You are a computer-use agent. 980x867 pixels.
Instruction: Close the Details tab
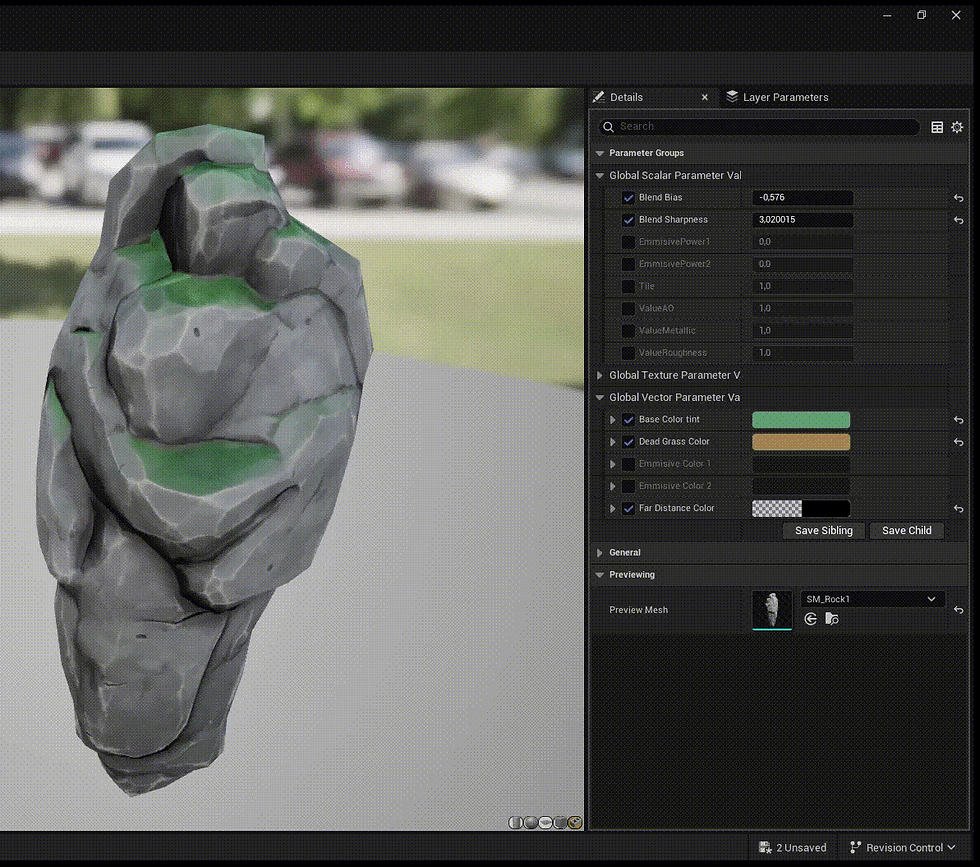click(x=704, y=98)
